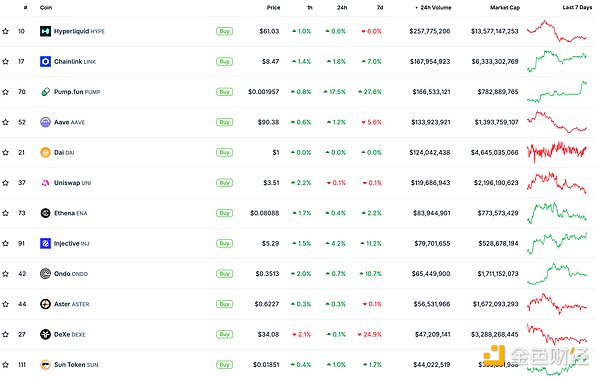Viewport: 600px width, 377px height.
Task: Click the Injective blue logo icon
Action: (x=45, y=243)
